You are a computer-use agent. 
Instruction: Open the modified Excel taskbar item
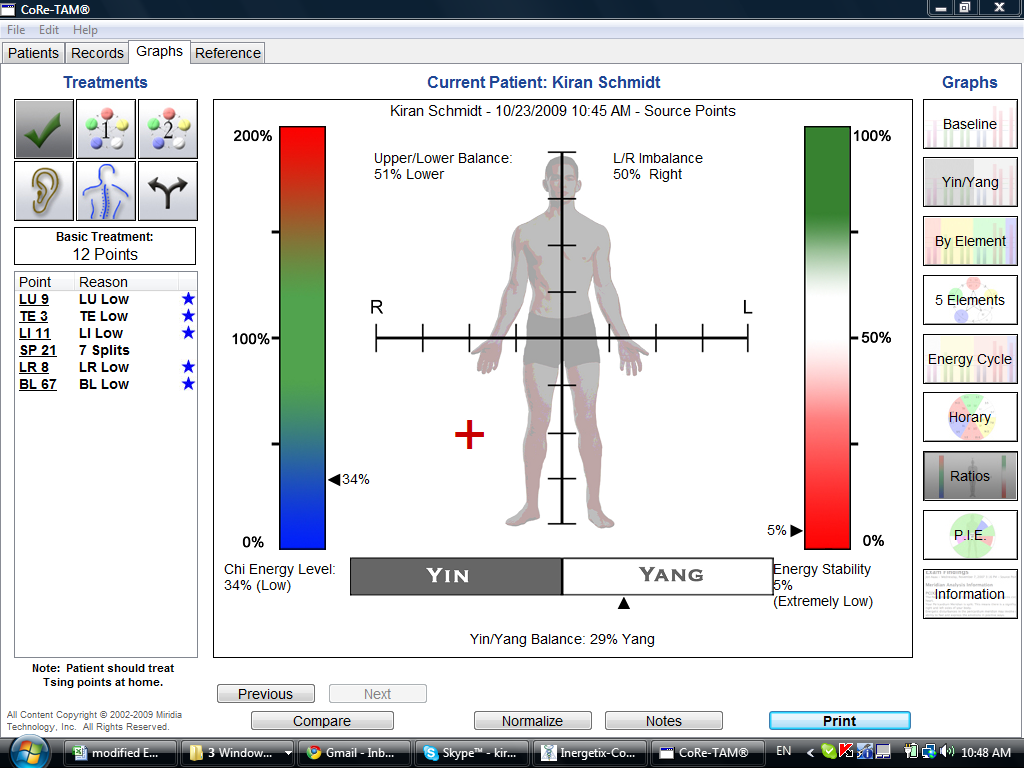(x=120, y=752)
